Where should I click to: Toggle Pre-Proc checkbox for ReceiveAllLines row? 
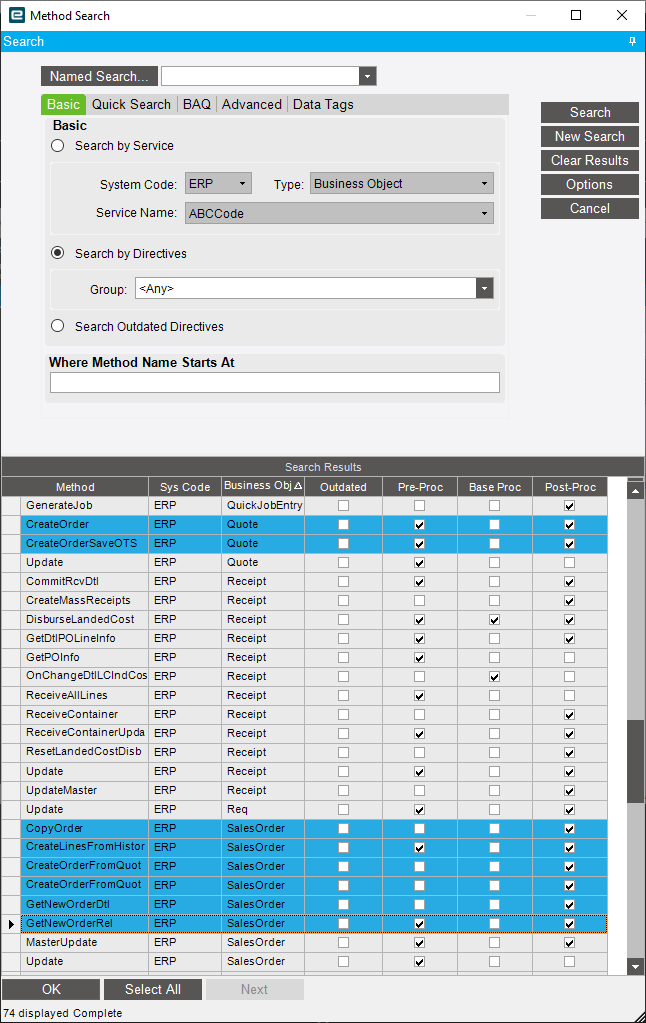coord(420,695)
